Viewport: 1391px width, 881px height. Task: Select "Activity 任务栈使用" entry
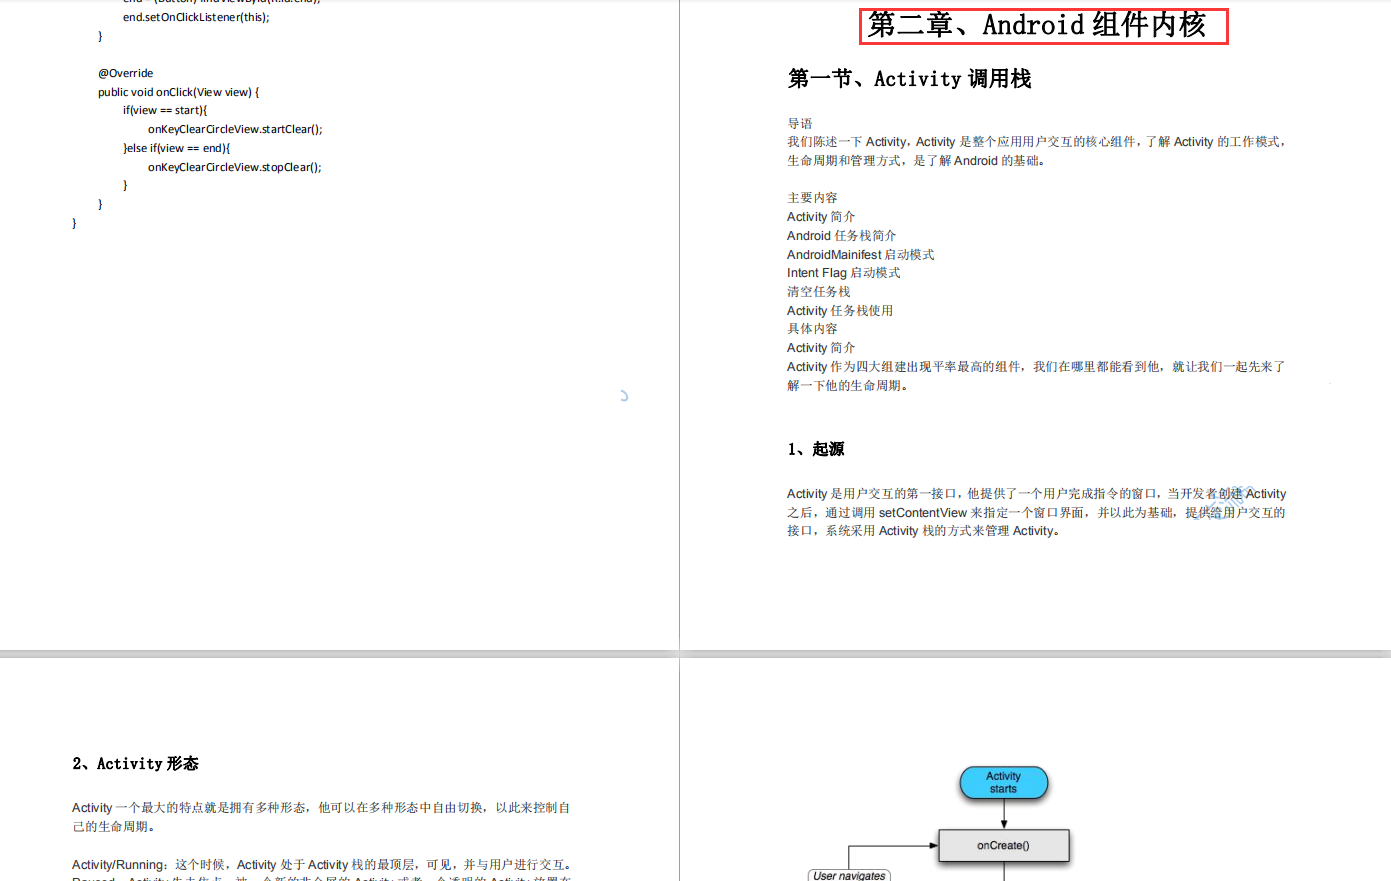pos(839,311)
